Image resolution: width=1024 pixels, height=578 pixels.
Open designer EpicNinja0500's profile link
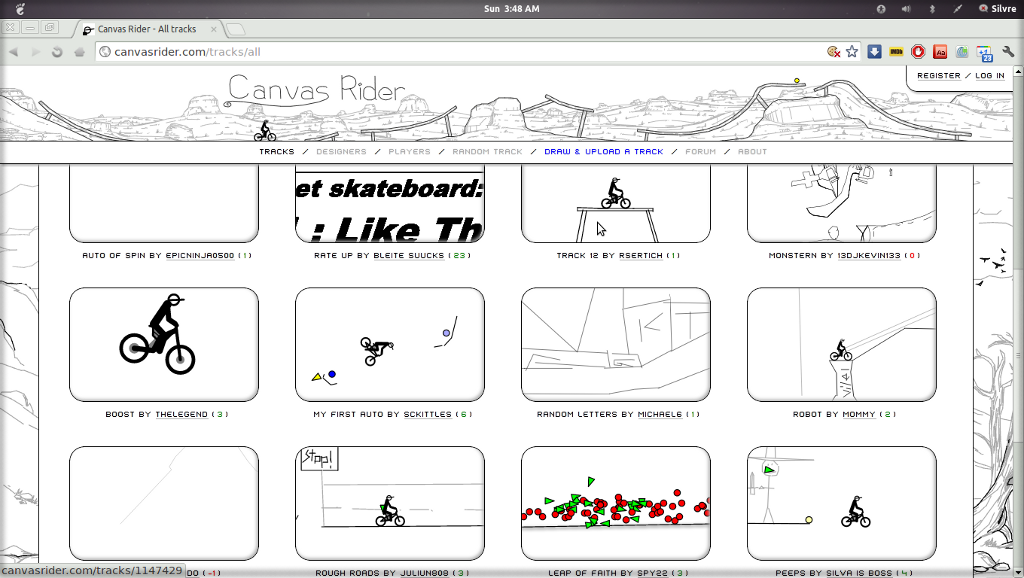tap(200, 255)
